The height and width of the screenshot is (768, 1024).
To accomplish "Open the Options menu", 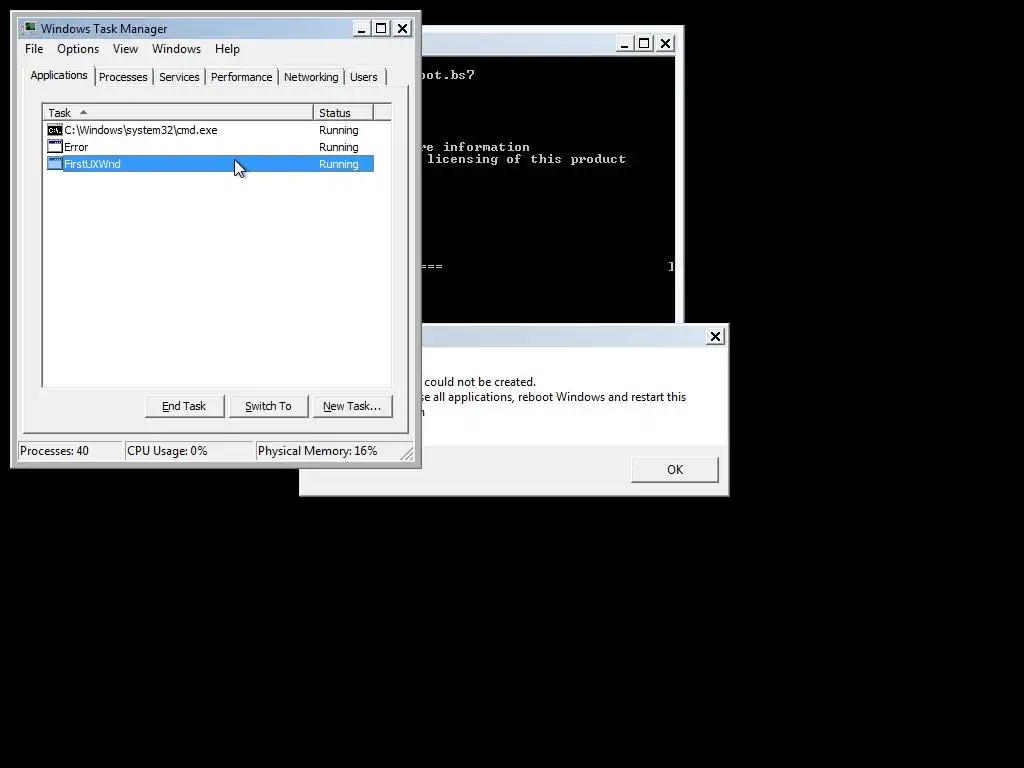I will pyautogui.click(x=78, y=49).
